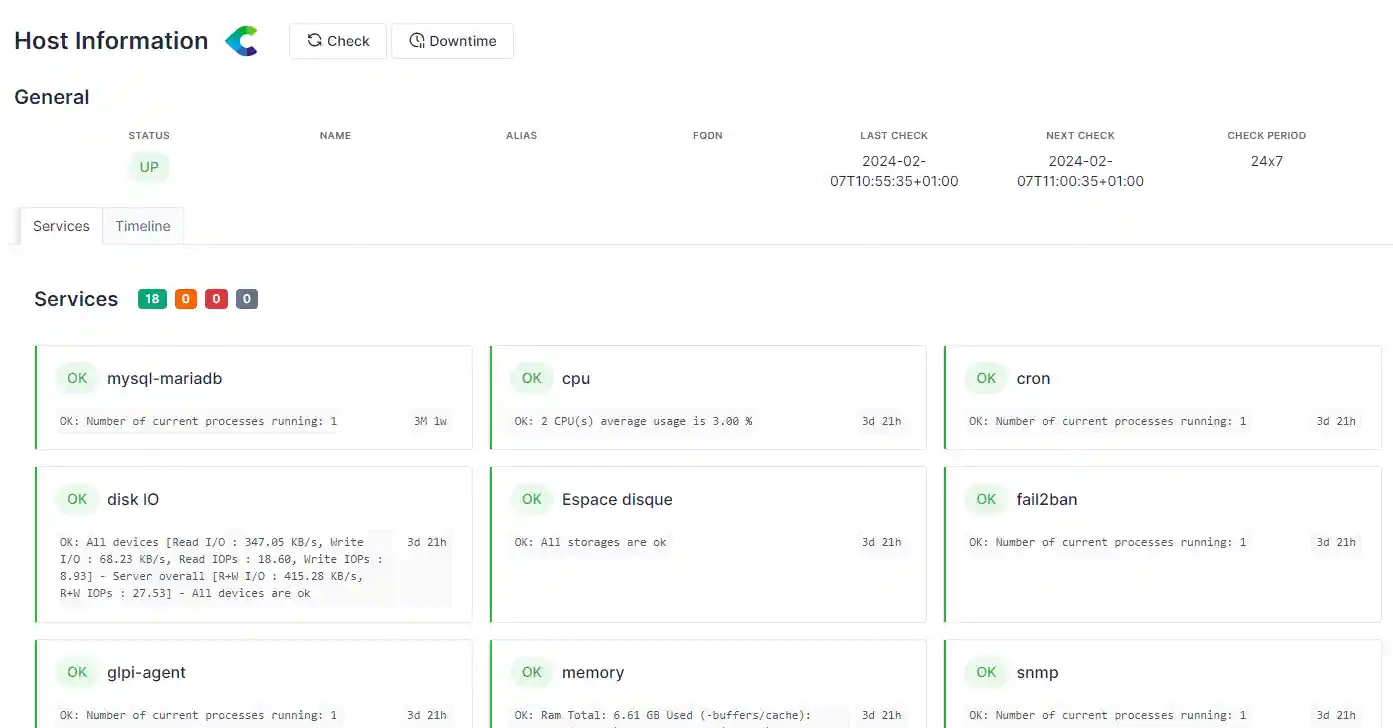Click the Centreon logo icon
1393x728 pixels.
241,40
